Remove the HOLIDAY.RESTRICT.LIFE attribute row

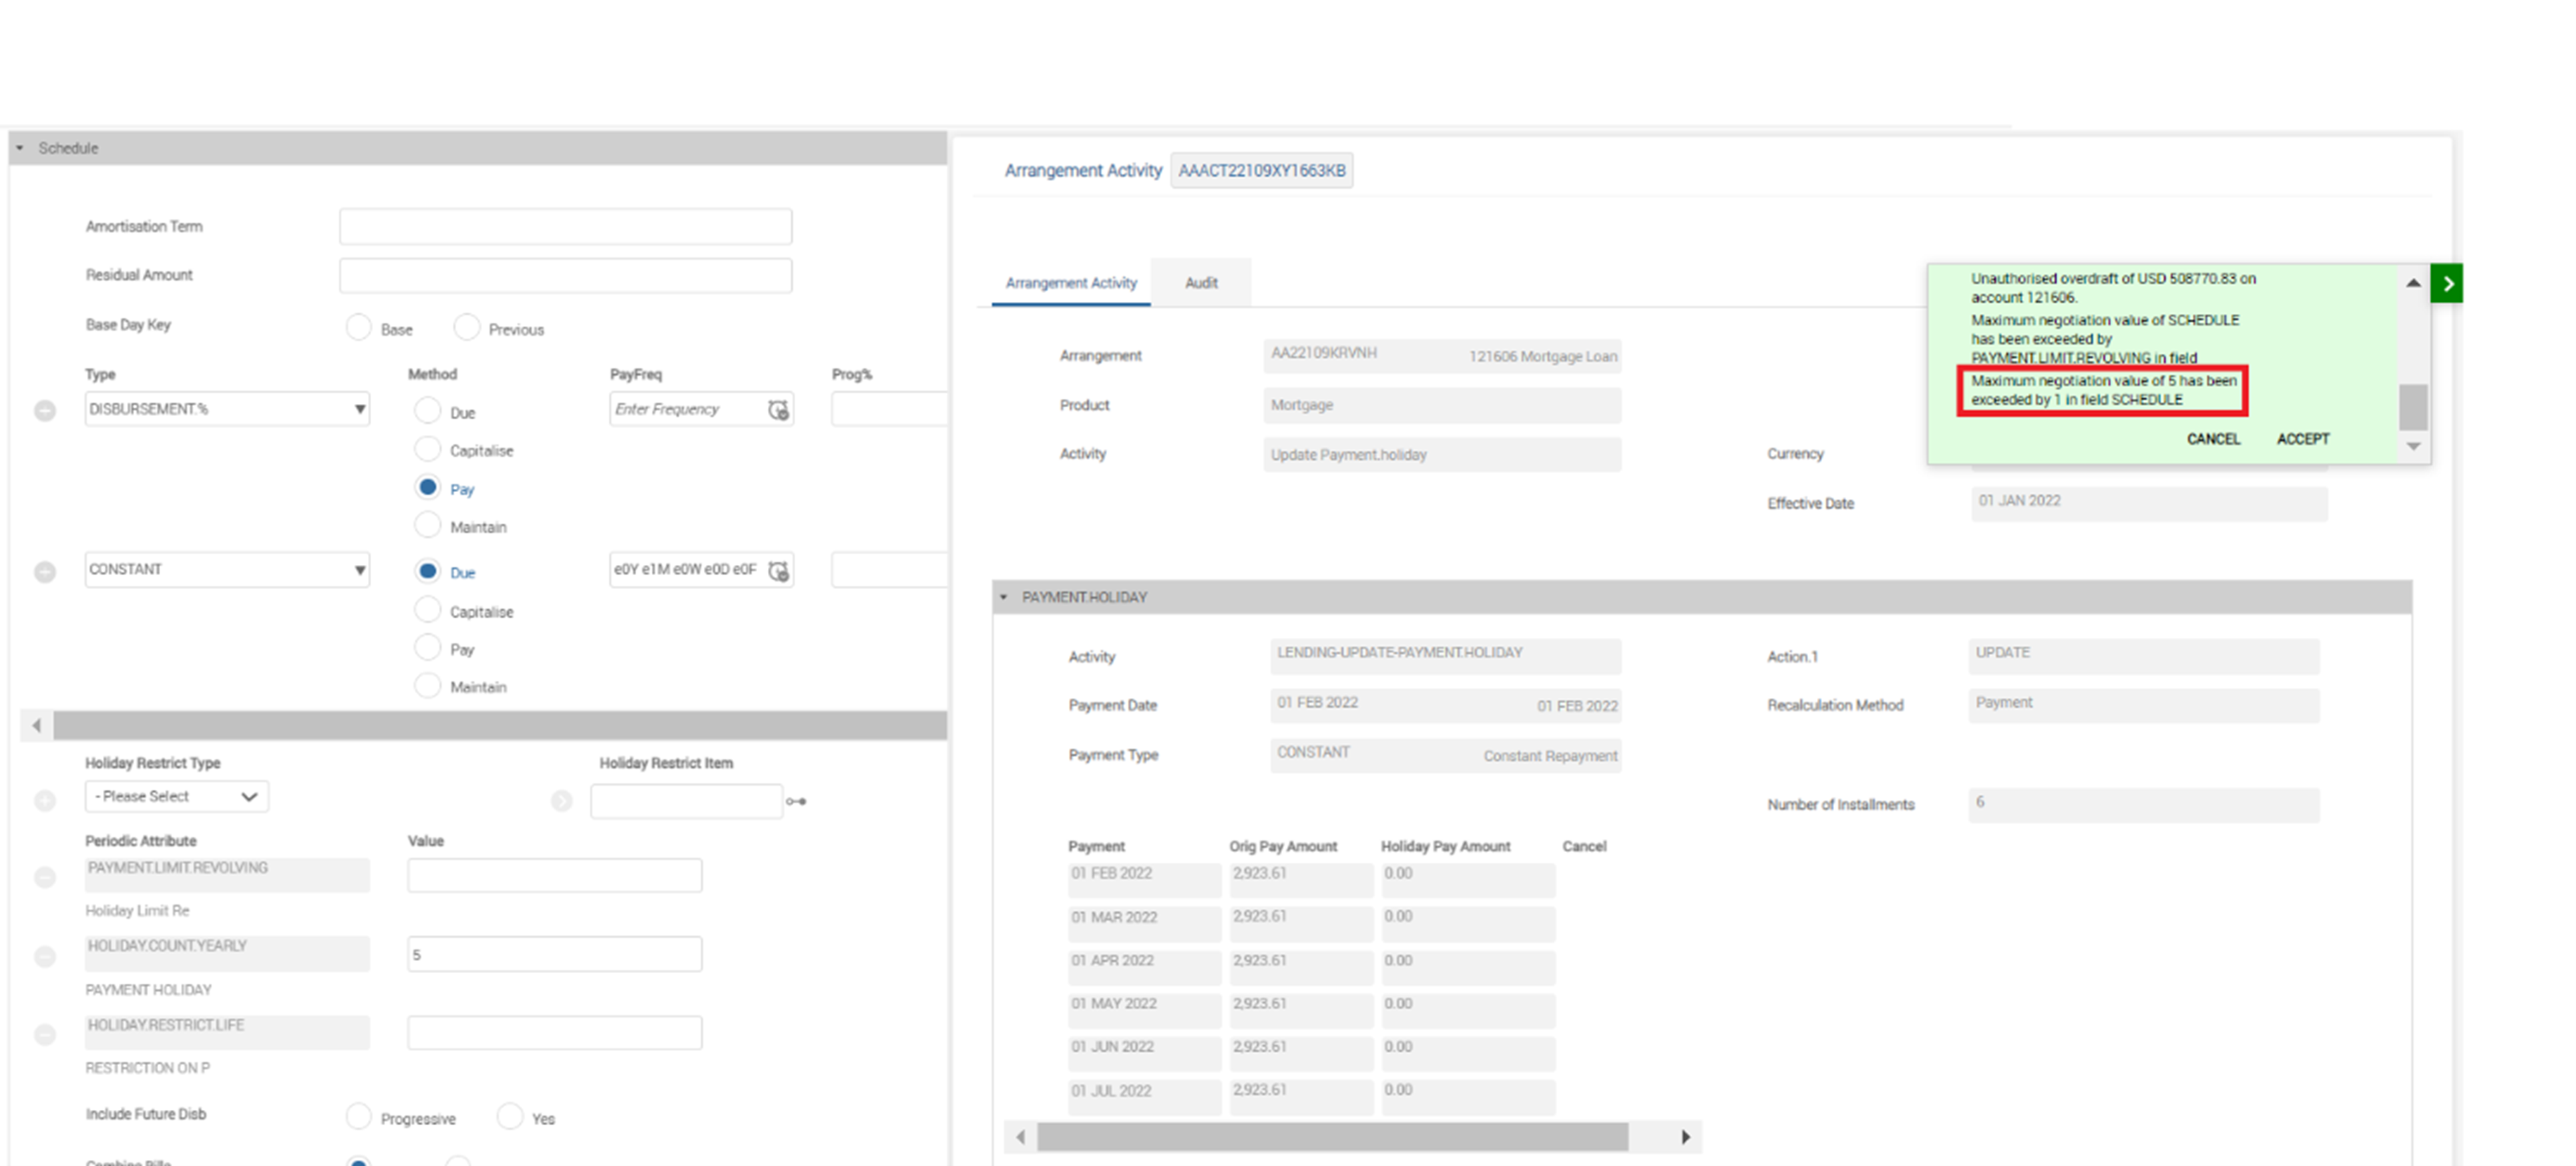[45, 1035]
